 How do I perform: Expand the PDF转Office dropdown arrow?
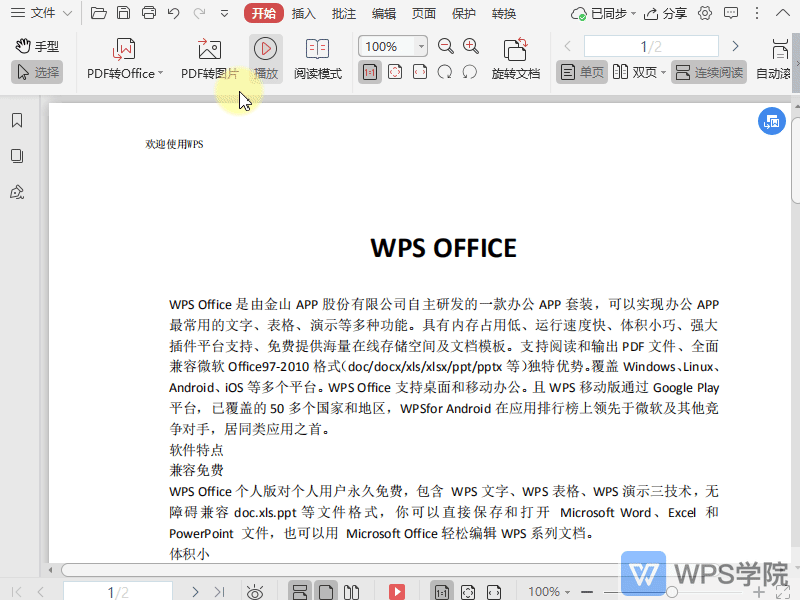(158, 71)
